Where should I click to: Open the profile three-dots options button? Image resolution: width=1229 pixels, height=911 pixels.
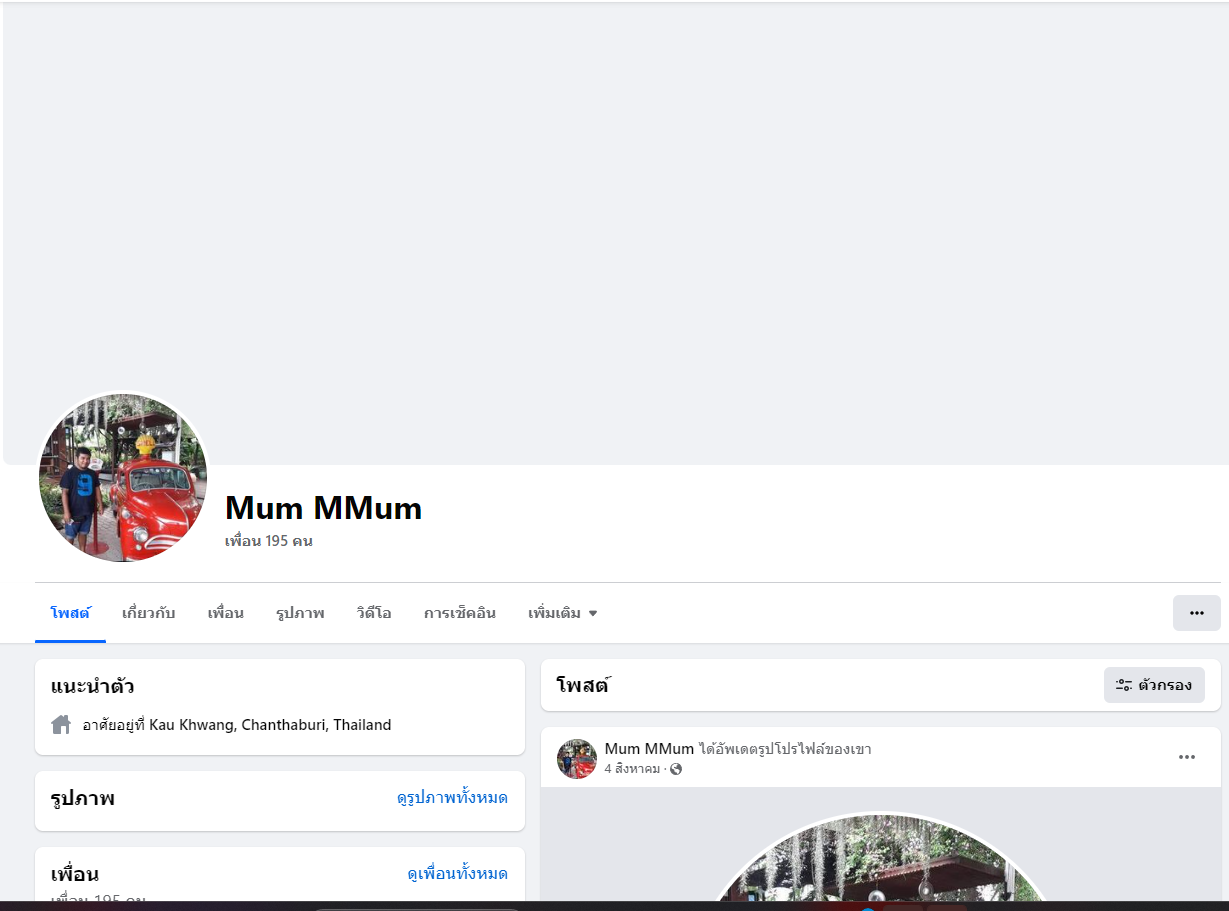pyautogui.click(x=1196, y=613)
